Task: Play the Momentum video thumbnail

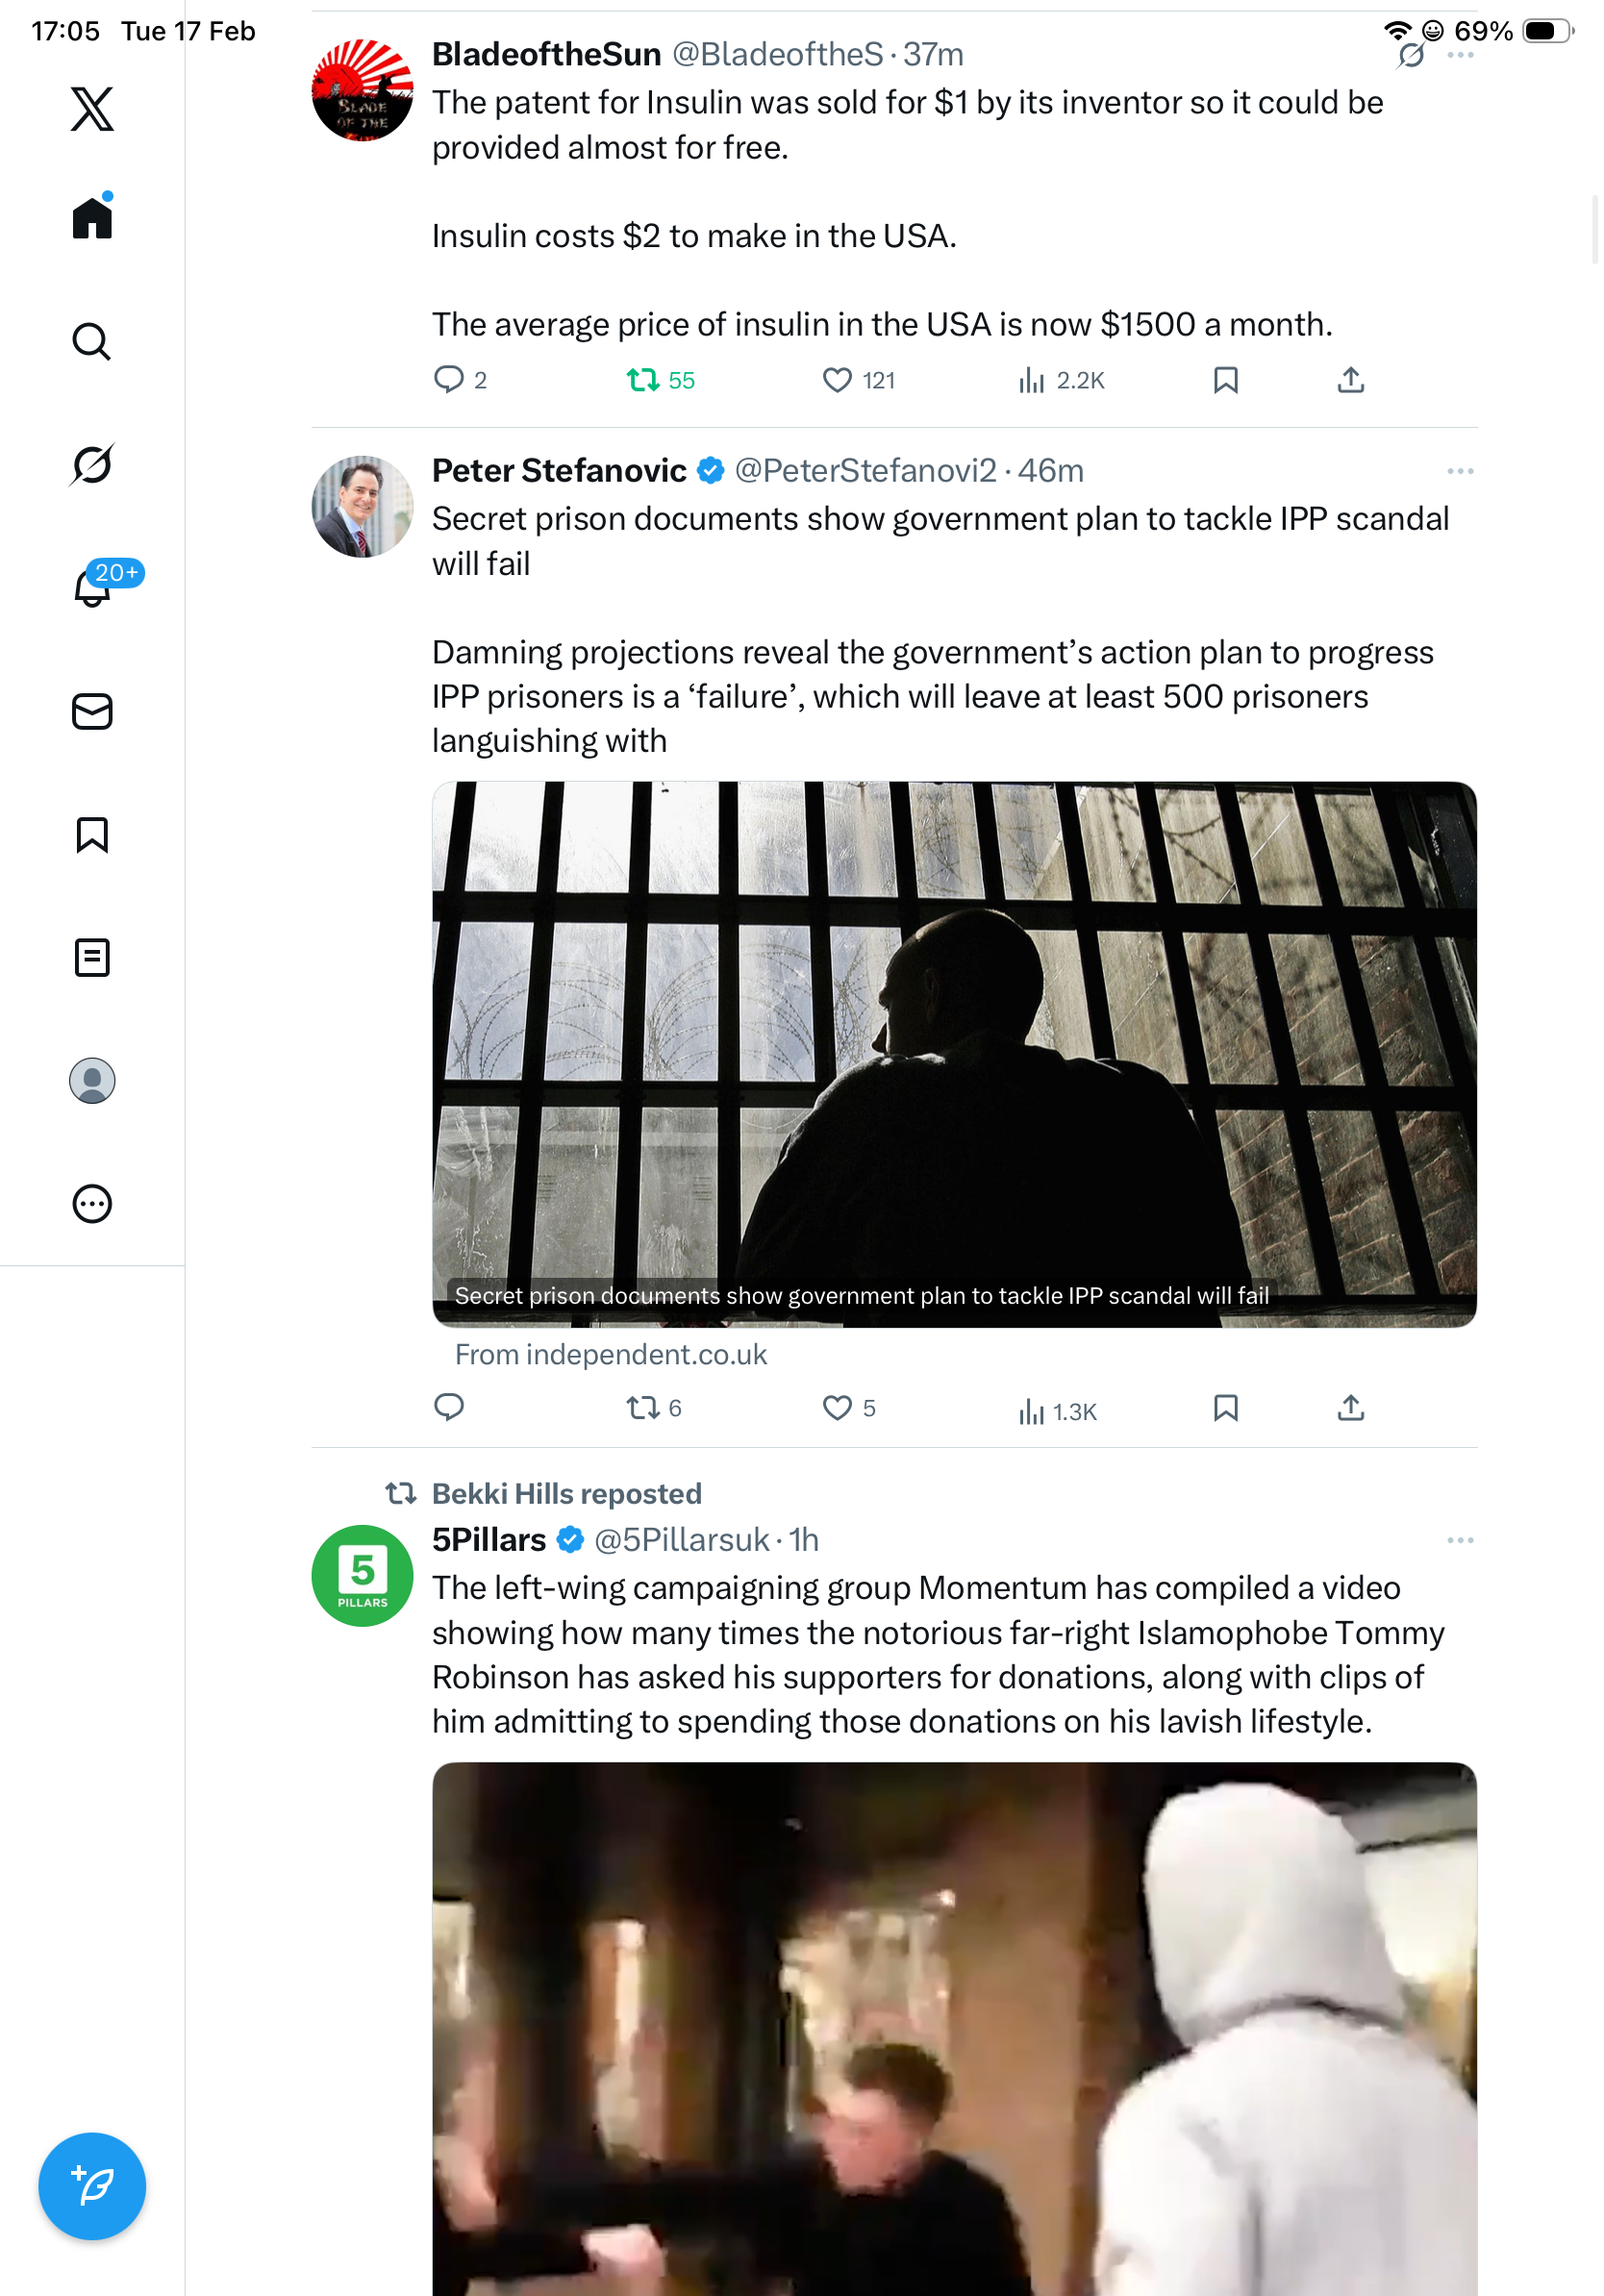Action: pos(954,2030)
